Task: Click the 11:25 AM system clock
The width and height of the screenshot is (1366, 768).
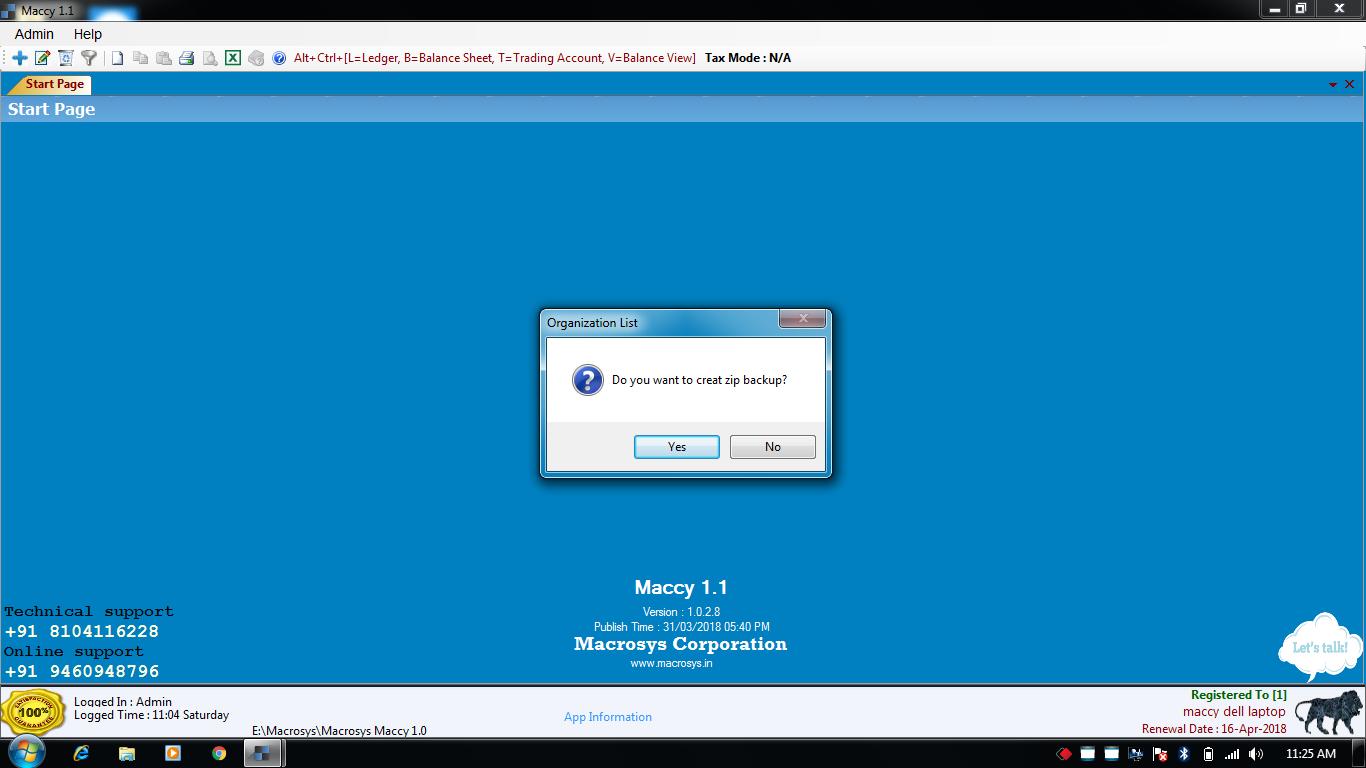Action: 1310,754
